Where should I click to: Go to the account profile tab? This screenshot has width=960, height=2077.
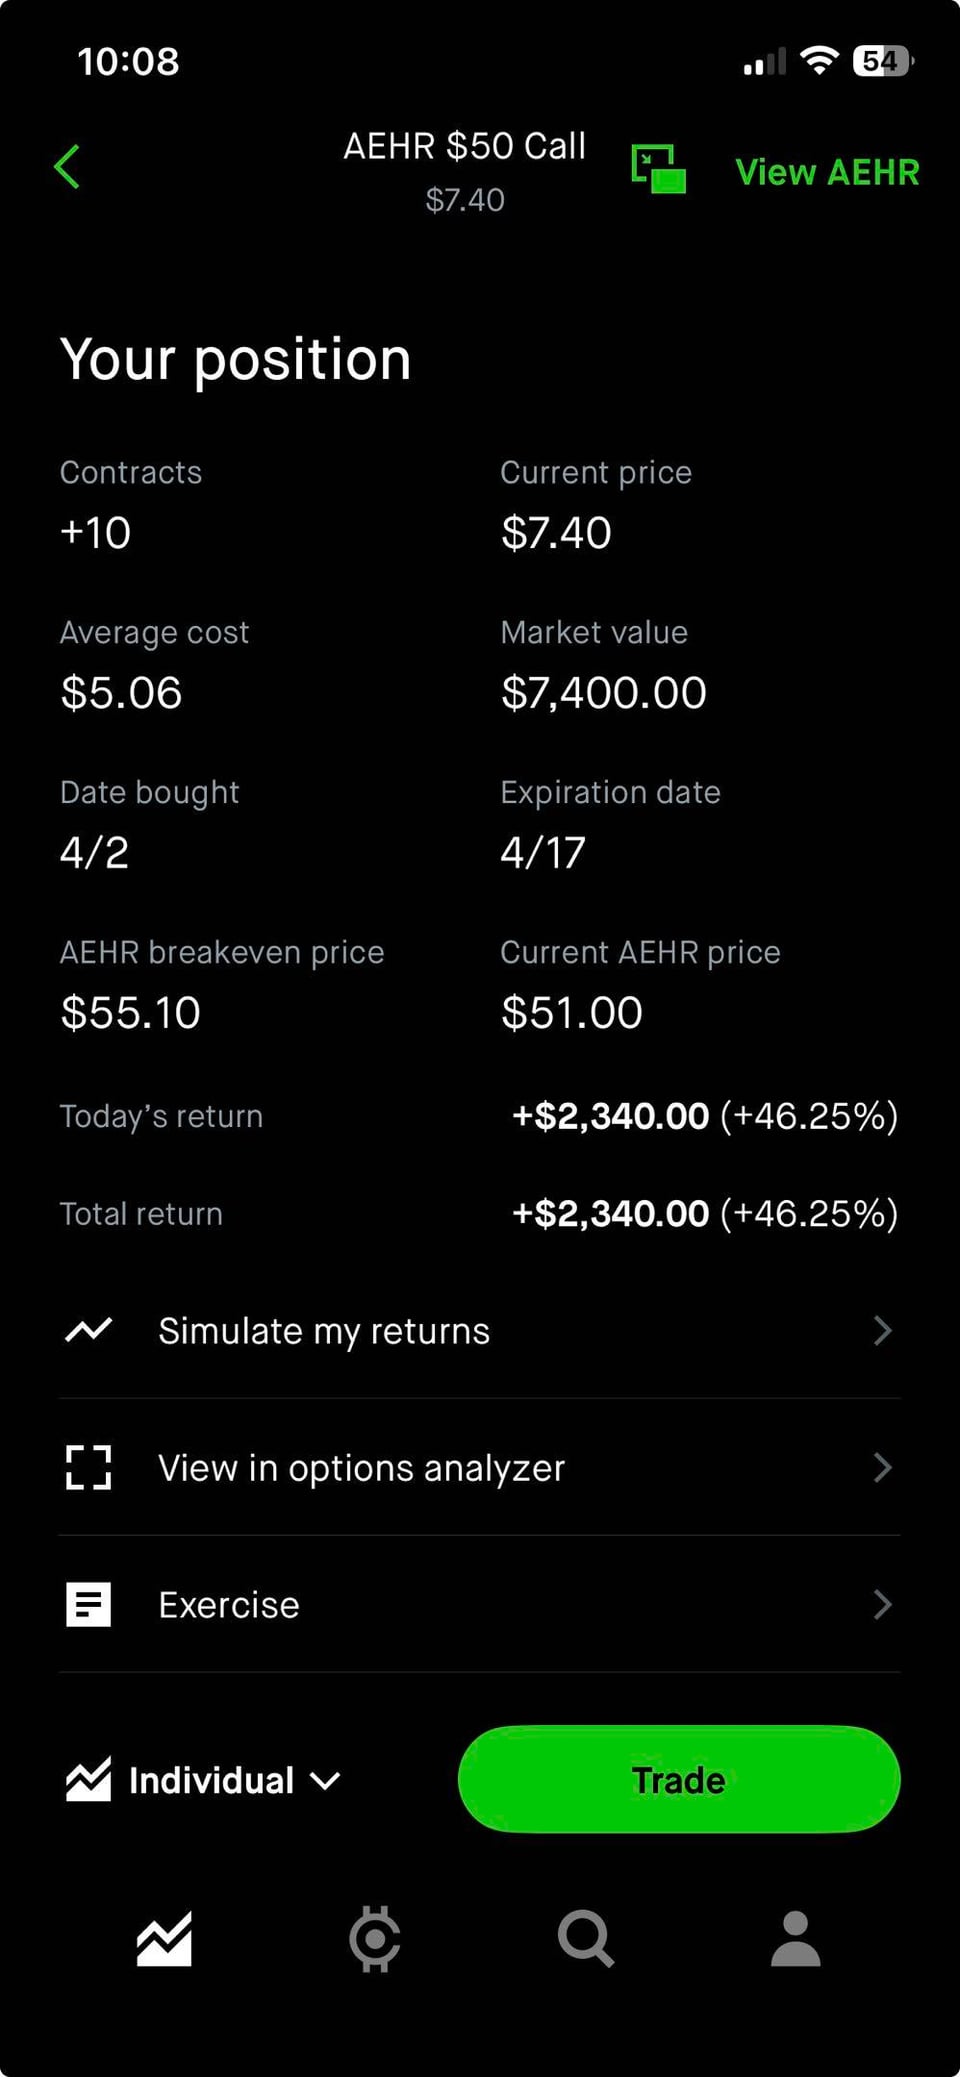(796, 1939)
